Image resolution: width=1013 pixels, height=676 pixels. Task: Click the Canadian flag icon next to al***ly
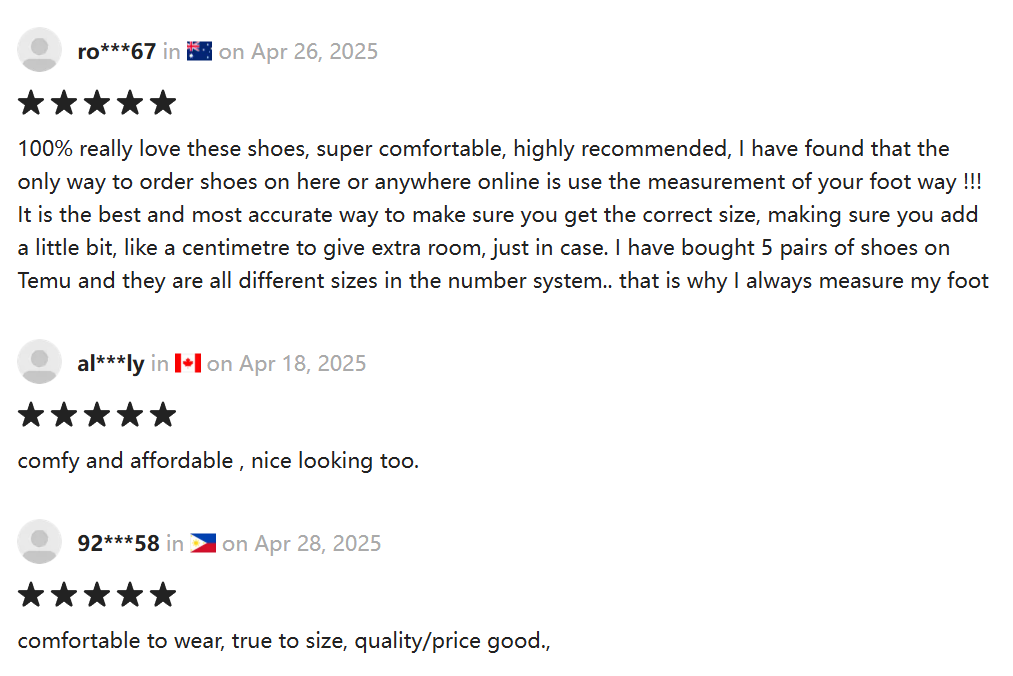click(x=187, y=363)
